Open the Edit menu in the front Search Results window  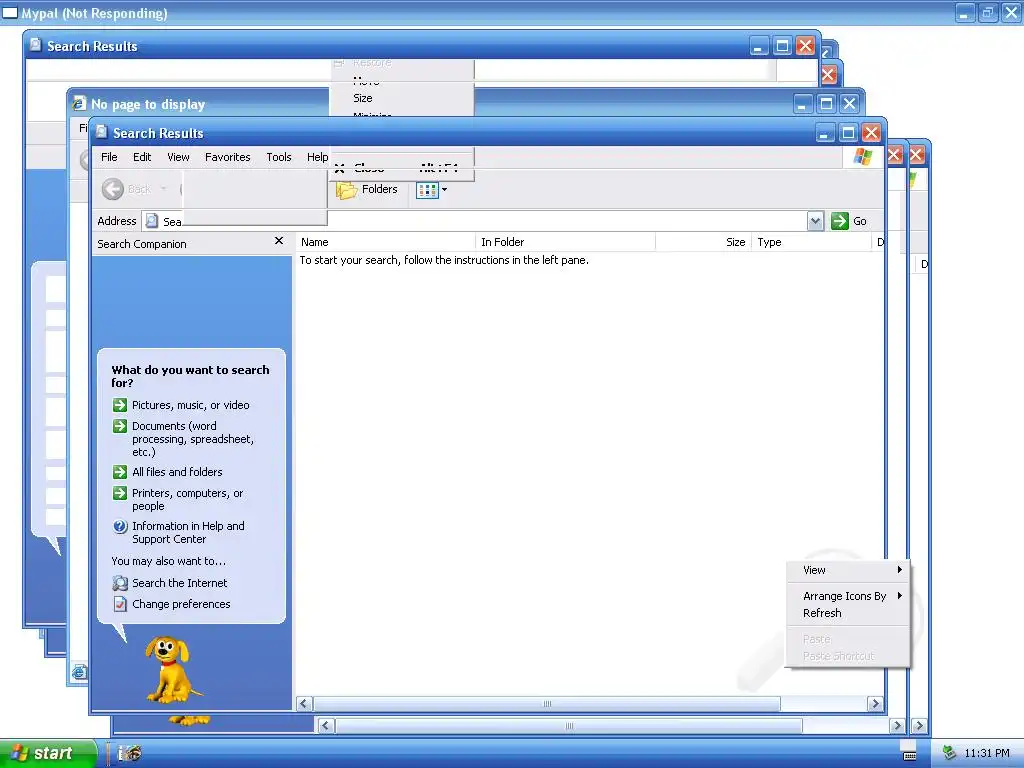142,157
